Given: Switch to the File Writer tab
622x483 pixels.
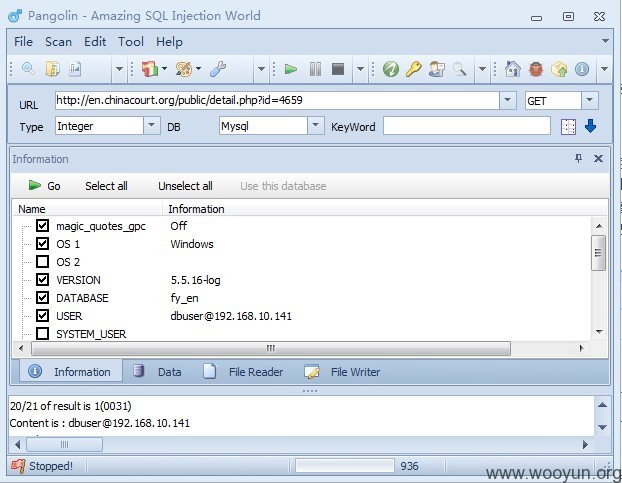Looking at the screenshot, I should pyautogui.click(x=342, y=372).
